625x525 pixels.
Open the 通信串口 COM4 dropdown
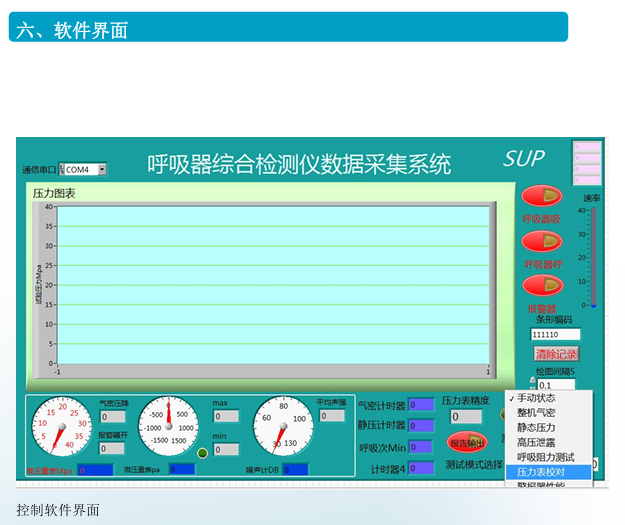[x=85, y=170]
